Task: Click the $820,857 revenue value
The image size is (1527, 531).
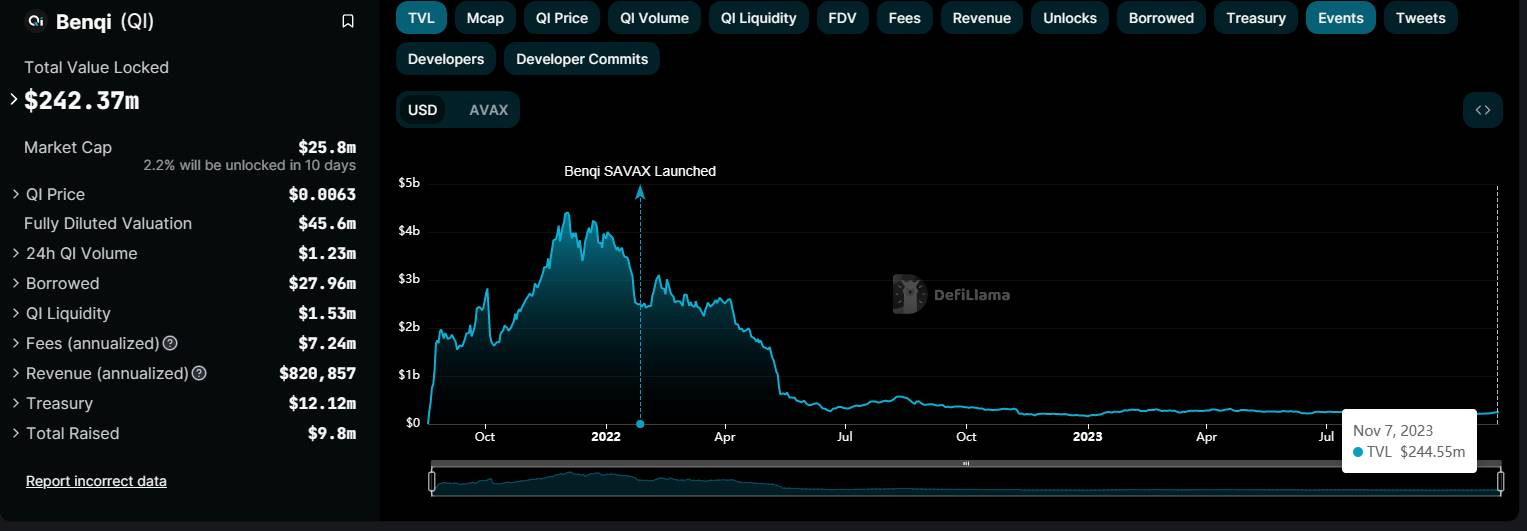Action: (x=317, y=373)
